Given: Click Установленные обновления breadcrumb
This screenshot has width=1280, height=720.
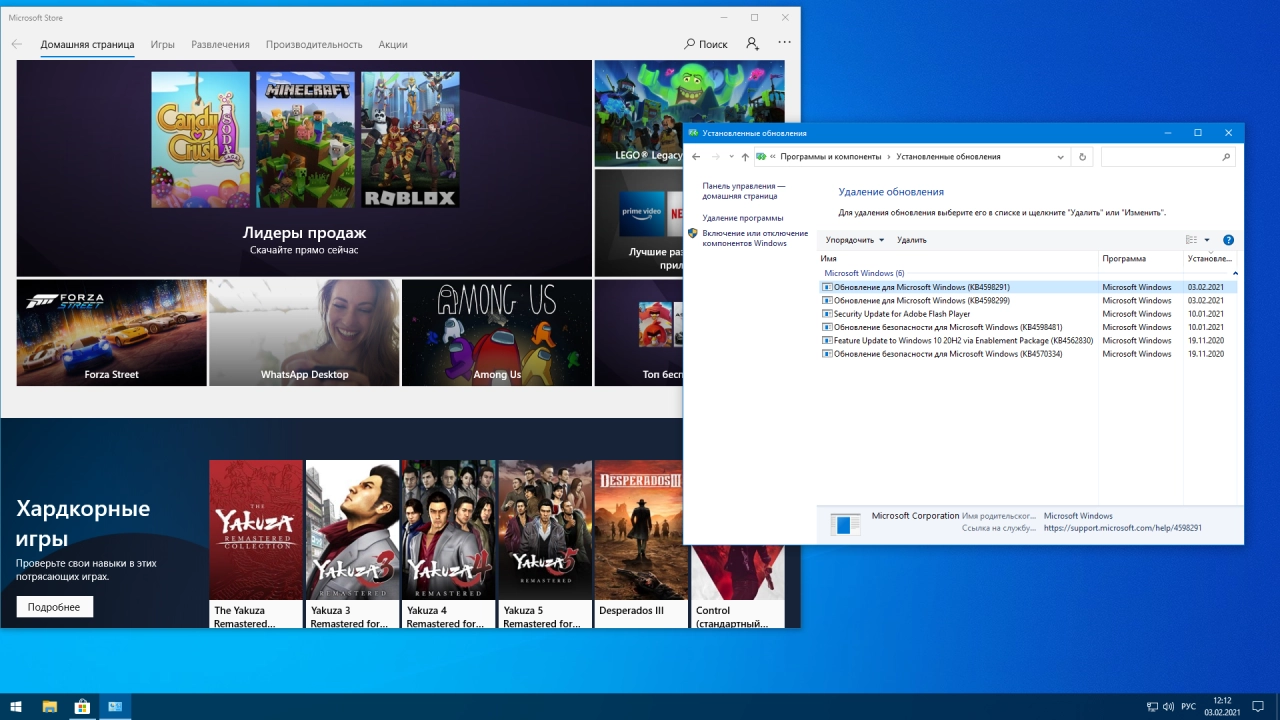Looking at the screenshot, I should coord(948,157).
